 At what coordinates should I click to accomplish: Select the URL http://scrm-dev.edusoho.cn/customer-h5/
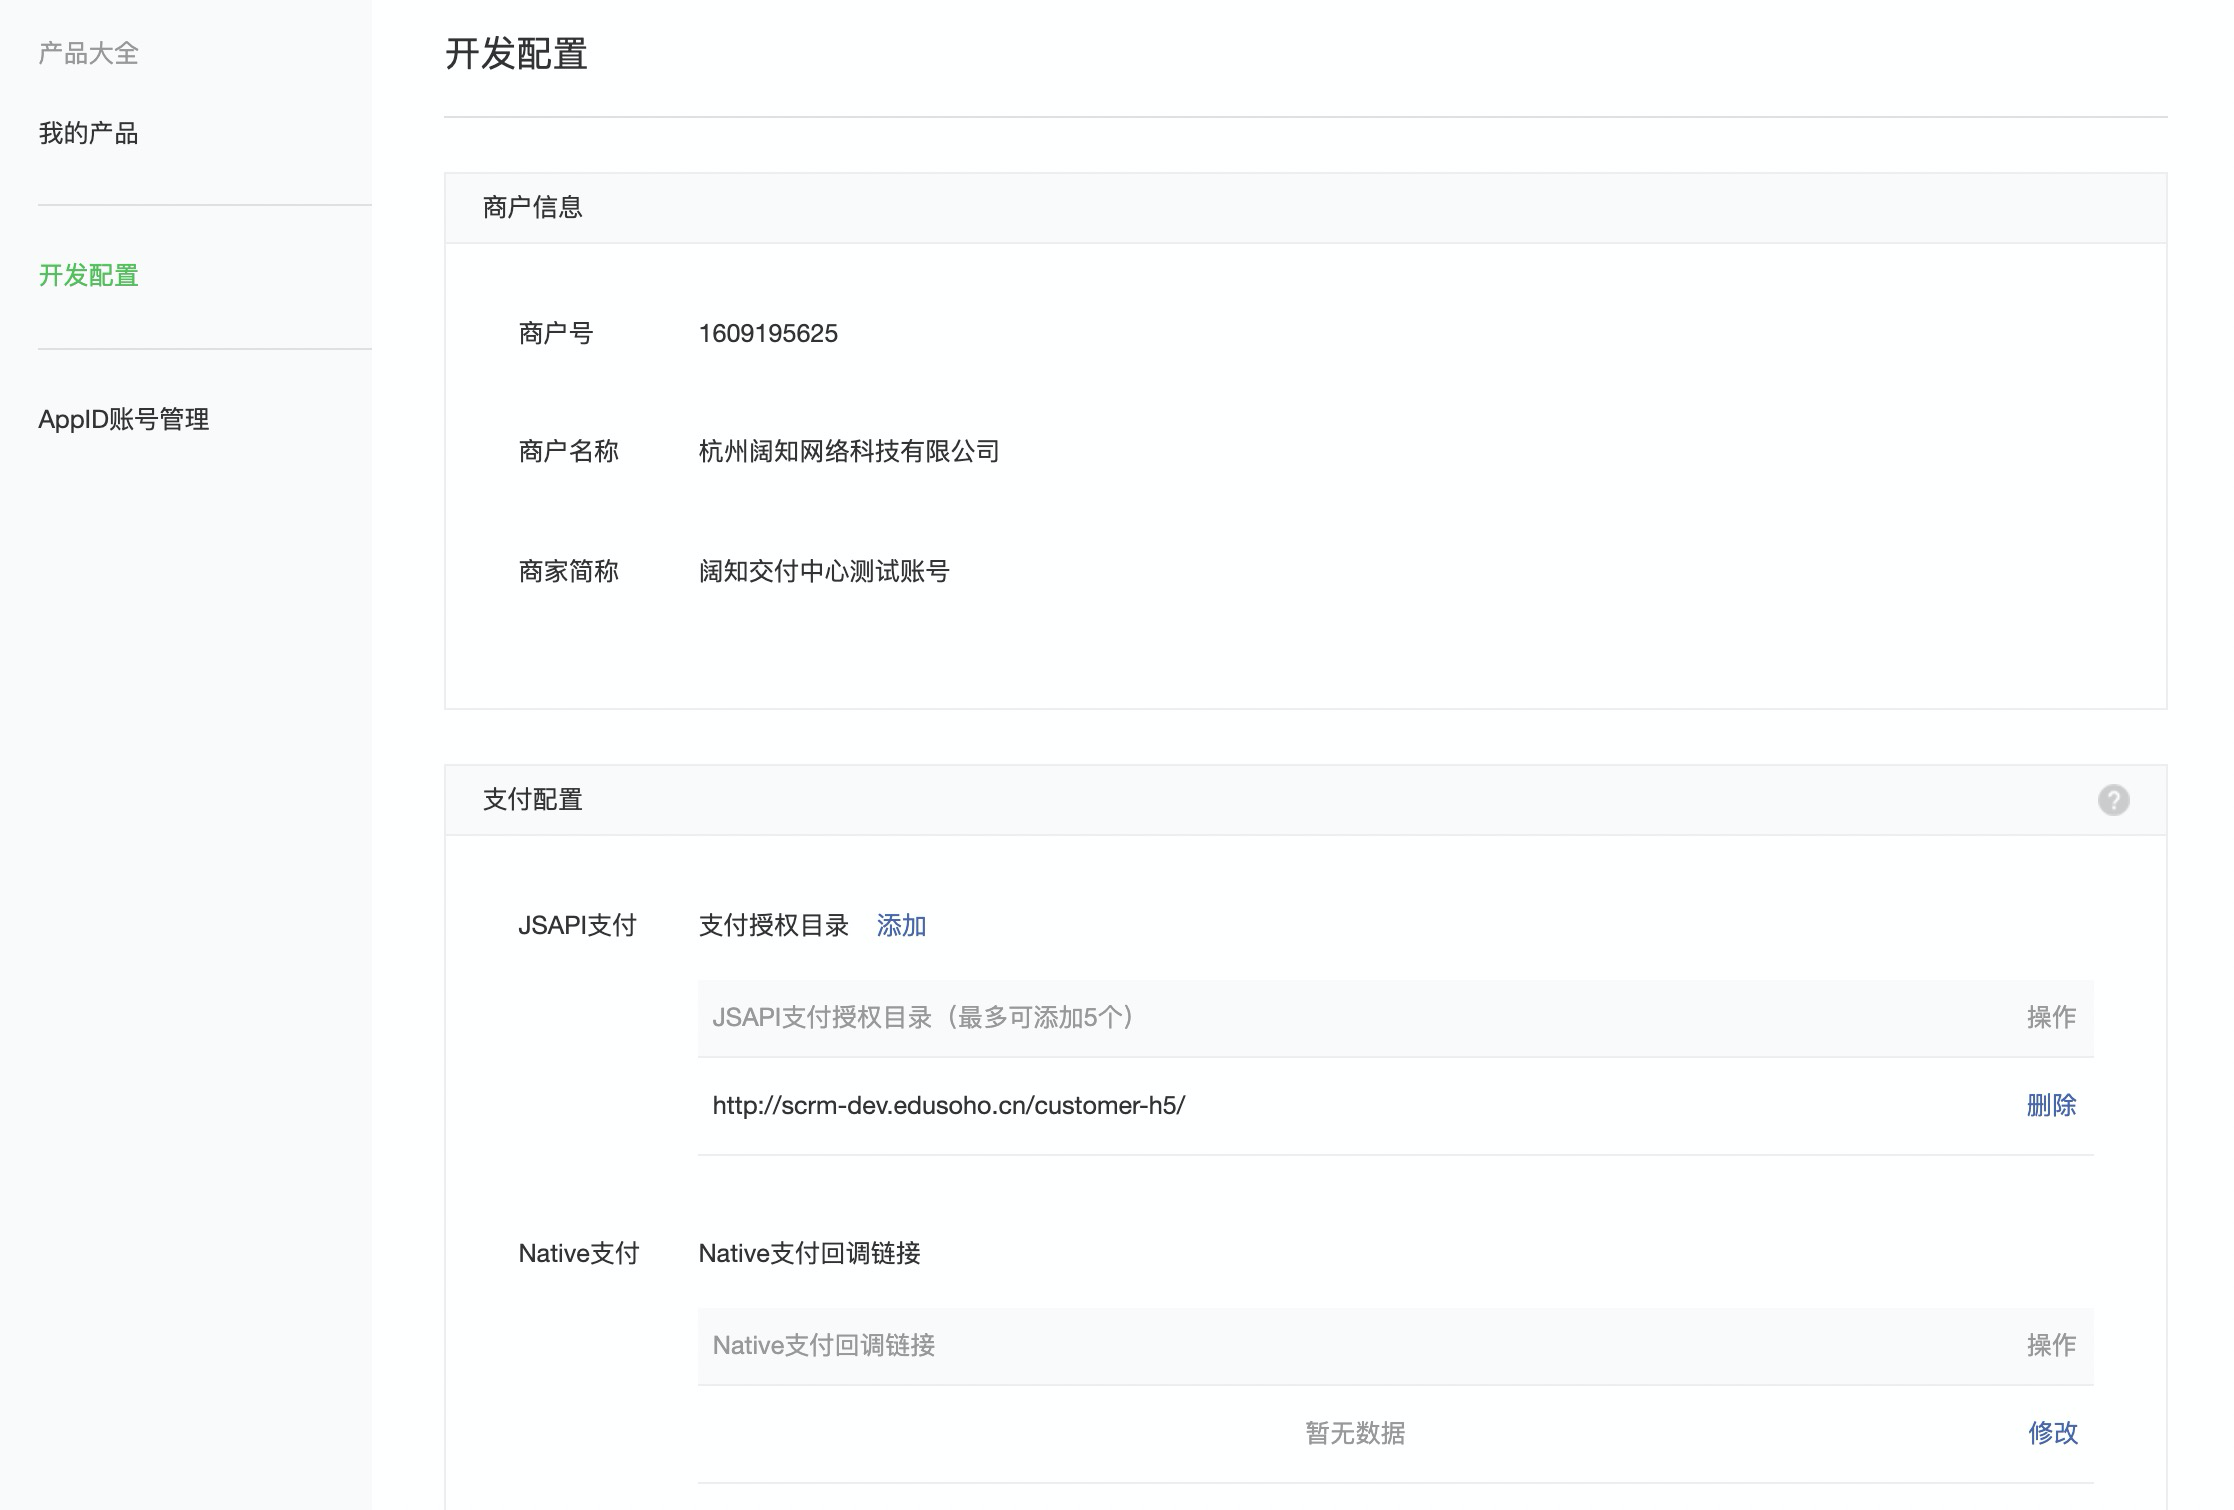tap(949, 1105)
